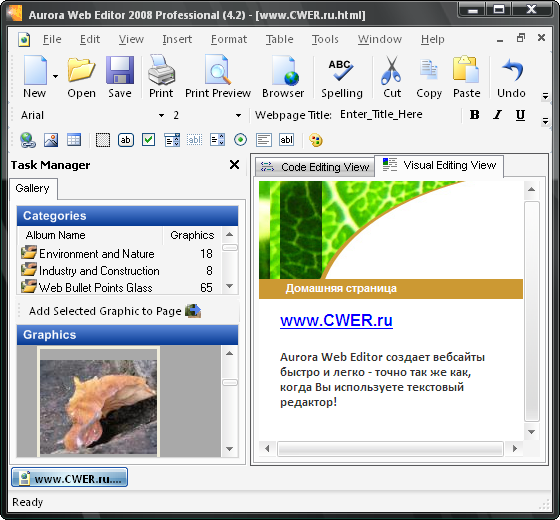Cut the selection

point(392,76)
